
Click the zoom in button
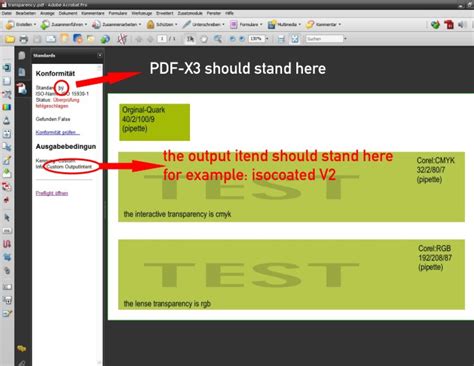point(242,39)
